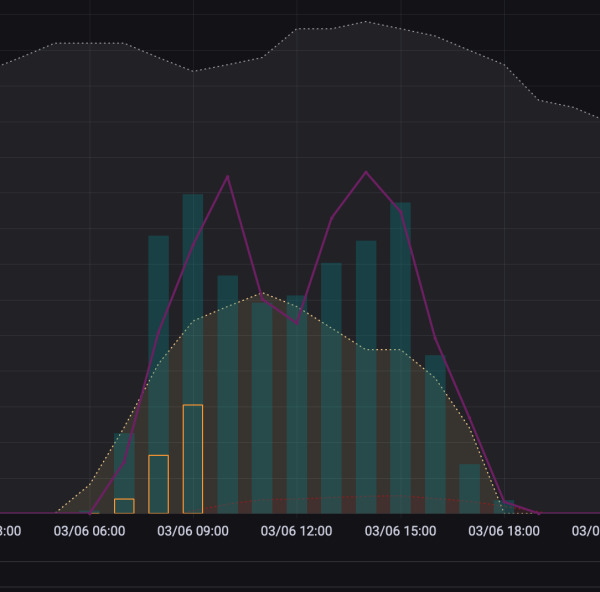
Task: Select the tallest orange outlined bar
Action: [193, 458]
